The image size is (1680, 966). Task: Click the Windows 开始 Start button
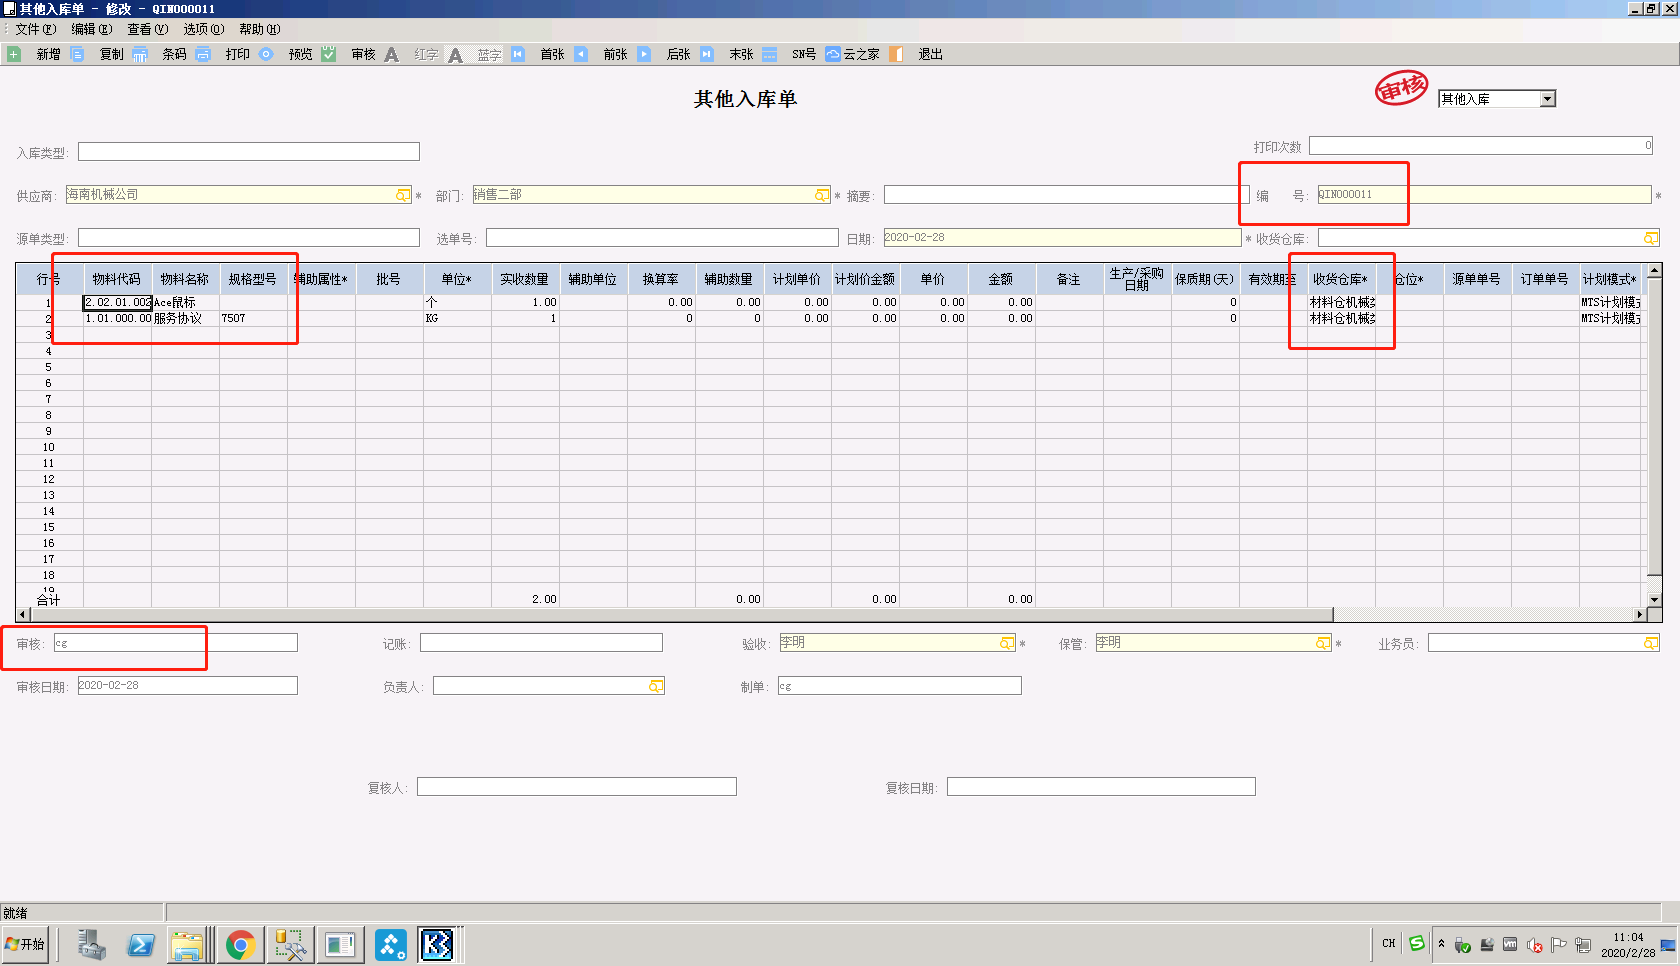[26, 944]
